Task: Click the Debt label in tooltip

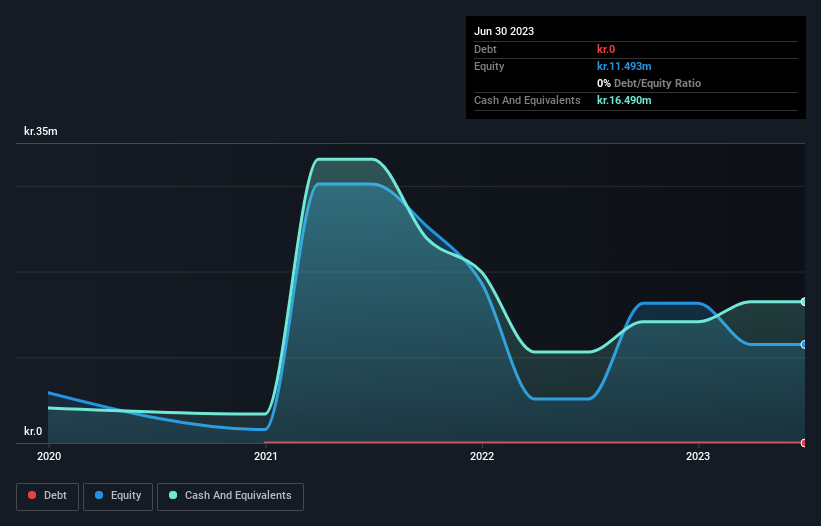Action: (485, 49)
